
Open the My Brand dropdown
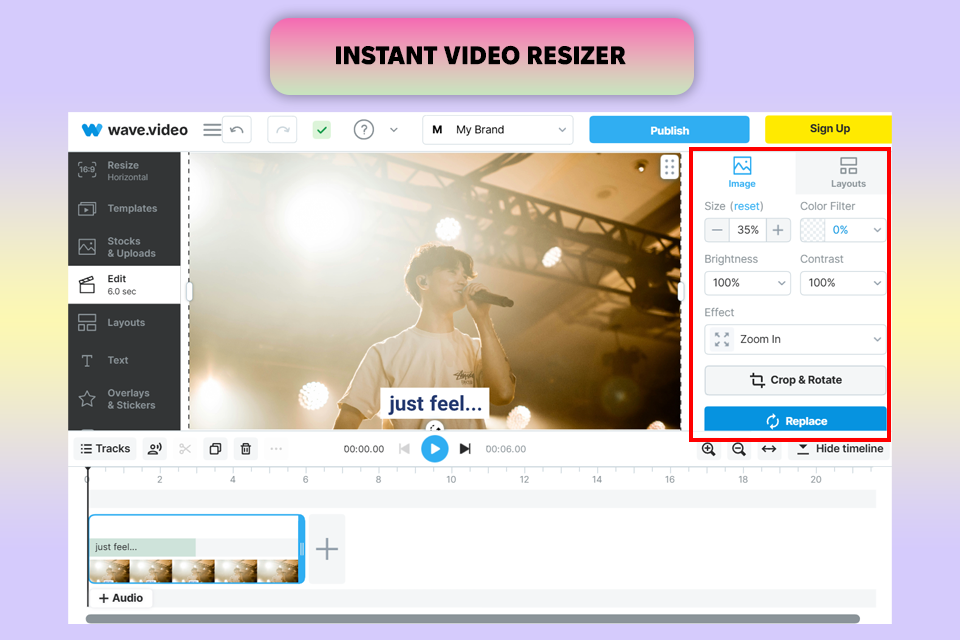point(498,130)
